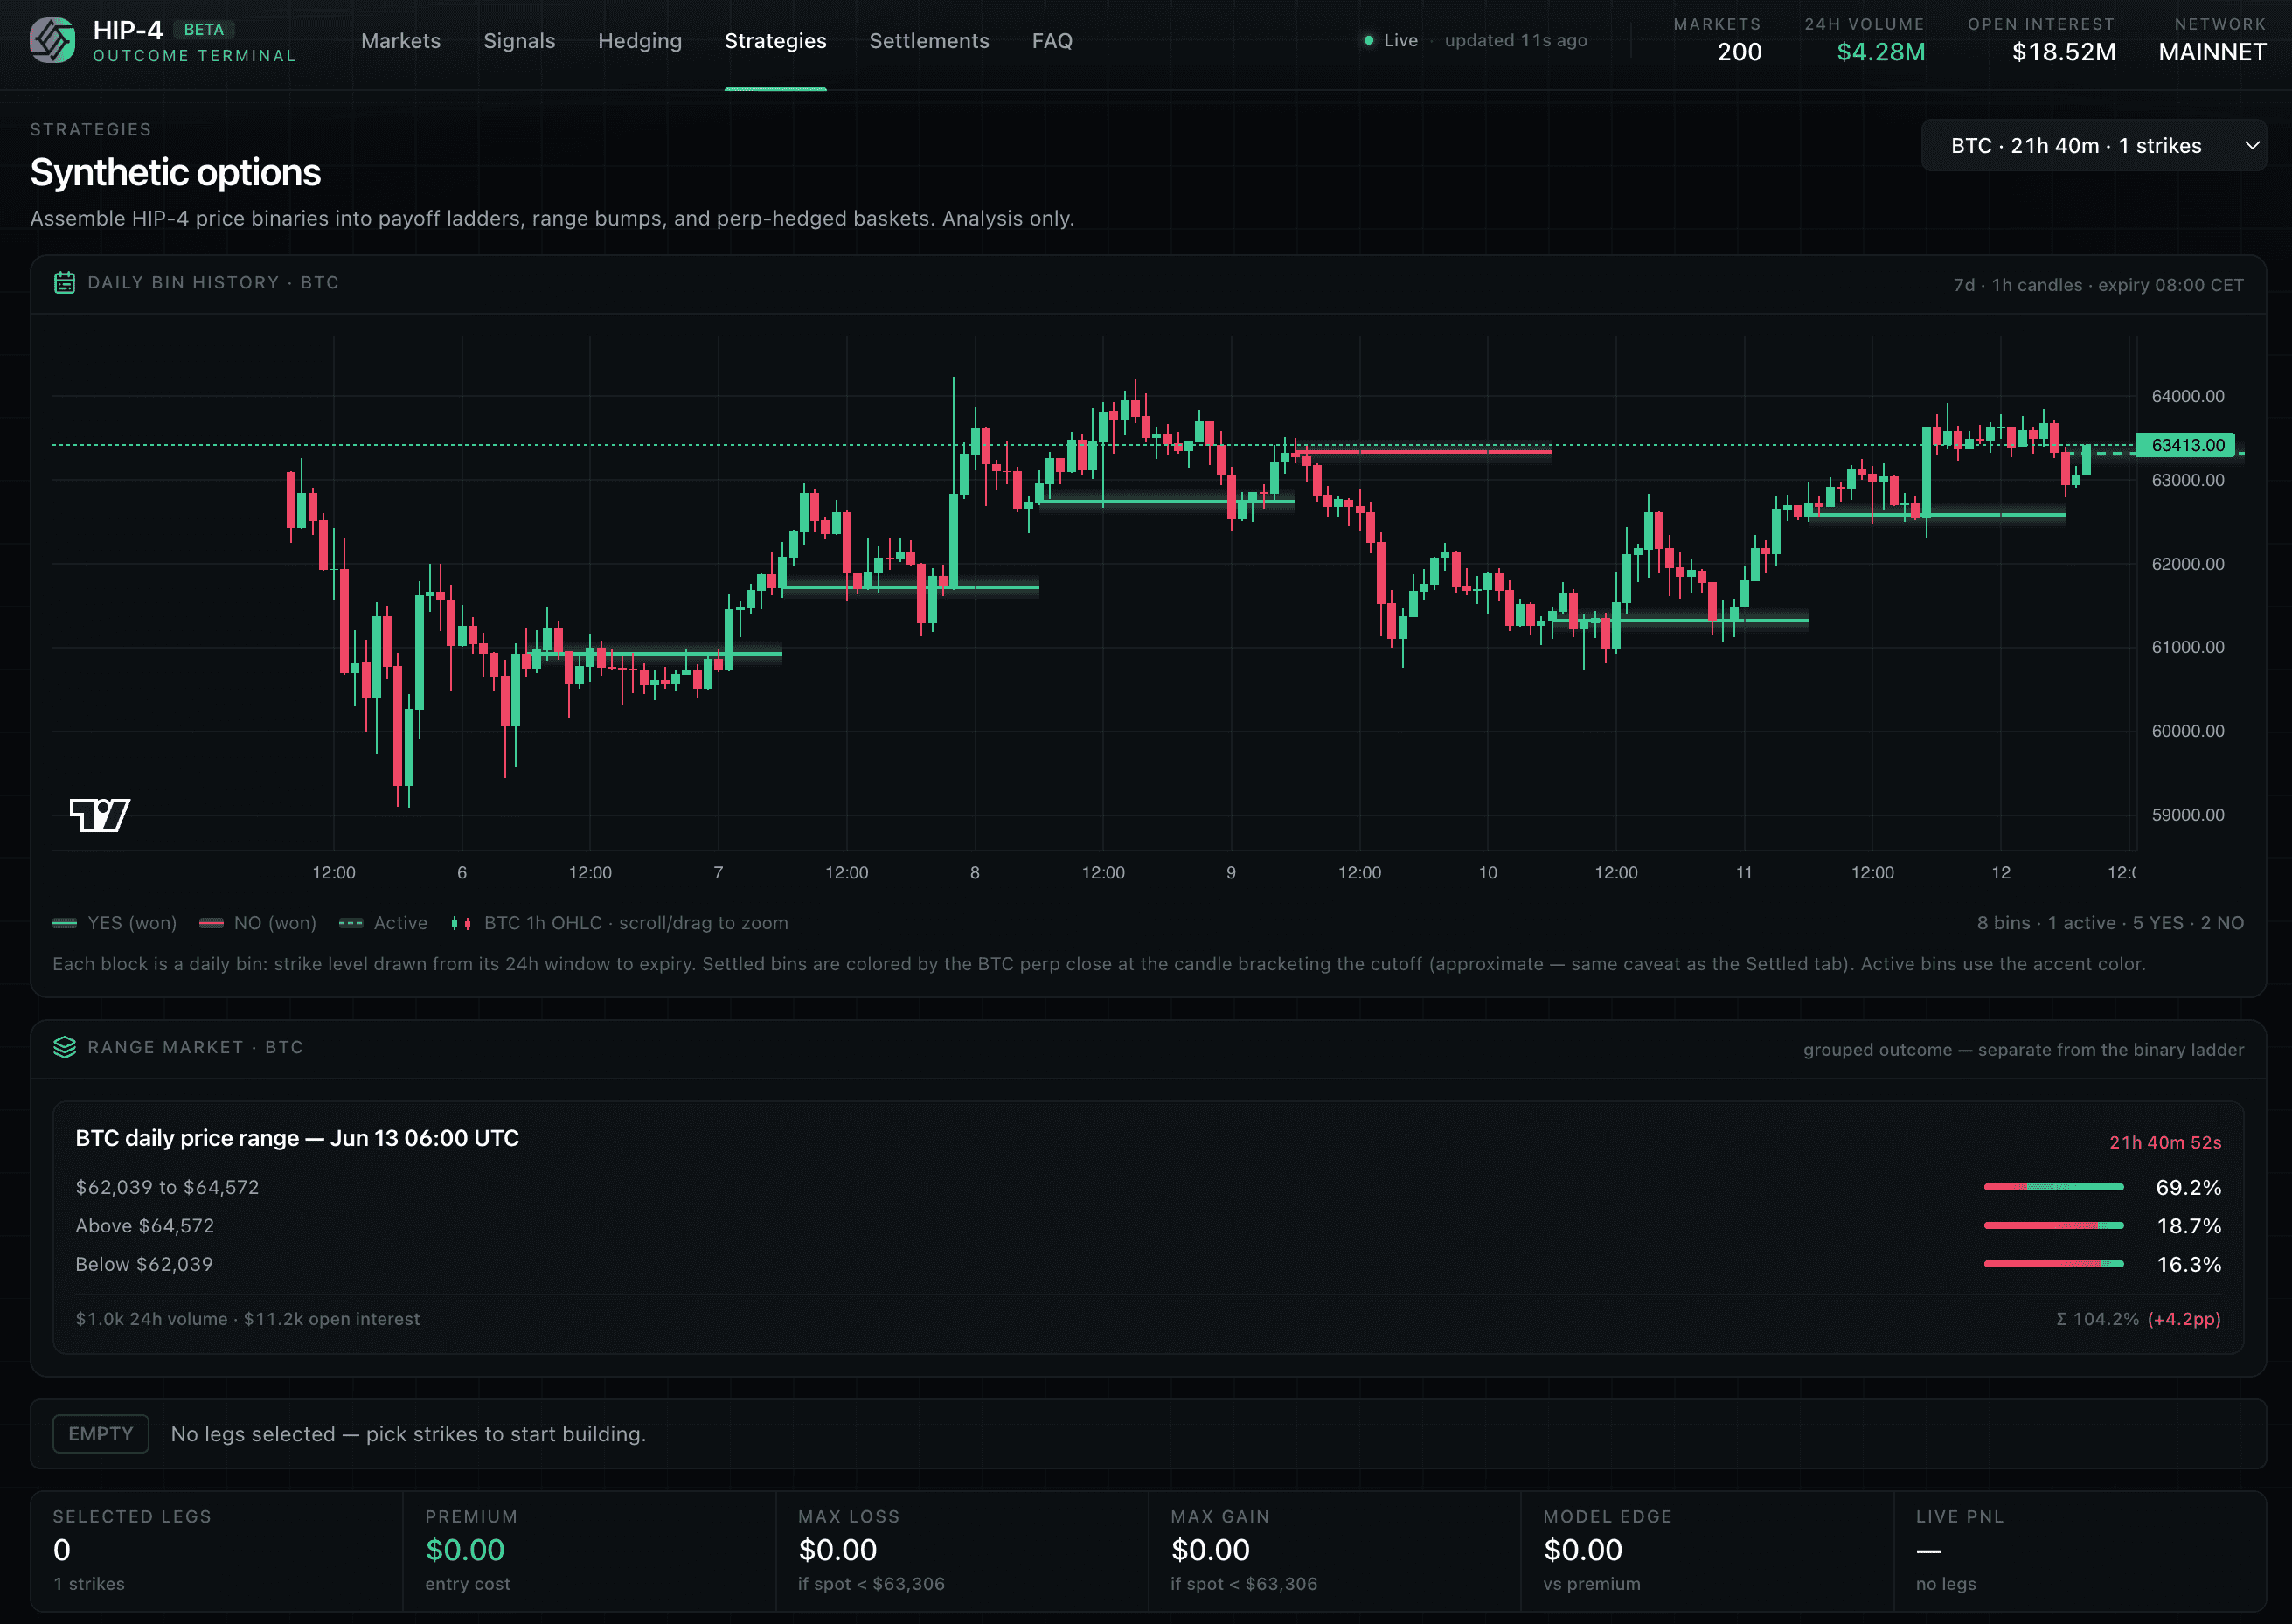Click the Selected Legs 0 value
Viewport: 2292px width, 1624px height.
point(62,1550)
